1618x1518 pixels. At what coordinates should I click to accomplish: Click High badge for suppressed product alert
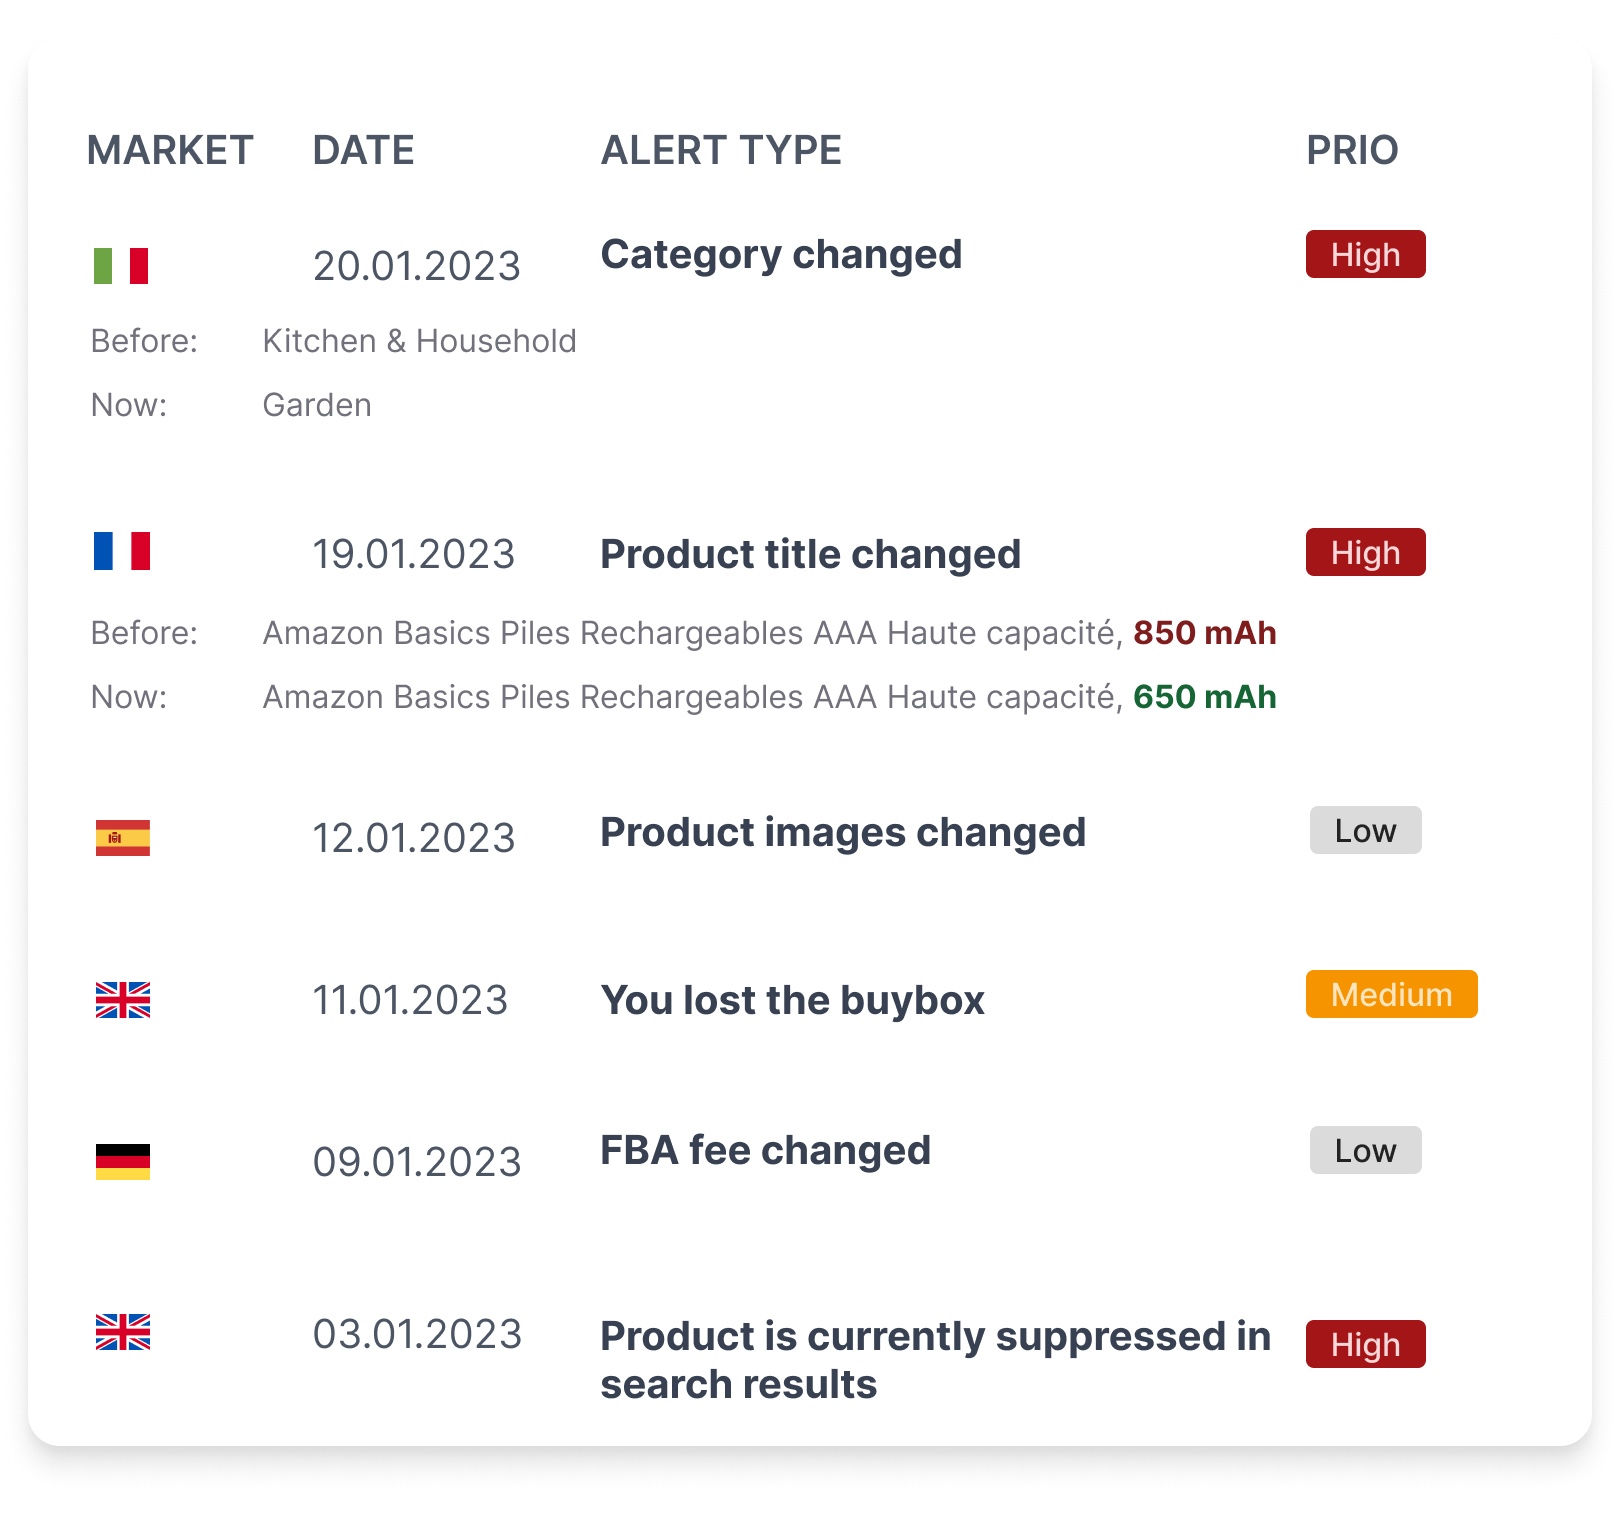1365,1344
